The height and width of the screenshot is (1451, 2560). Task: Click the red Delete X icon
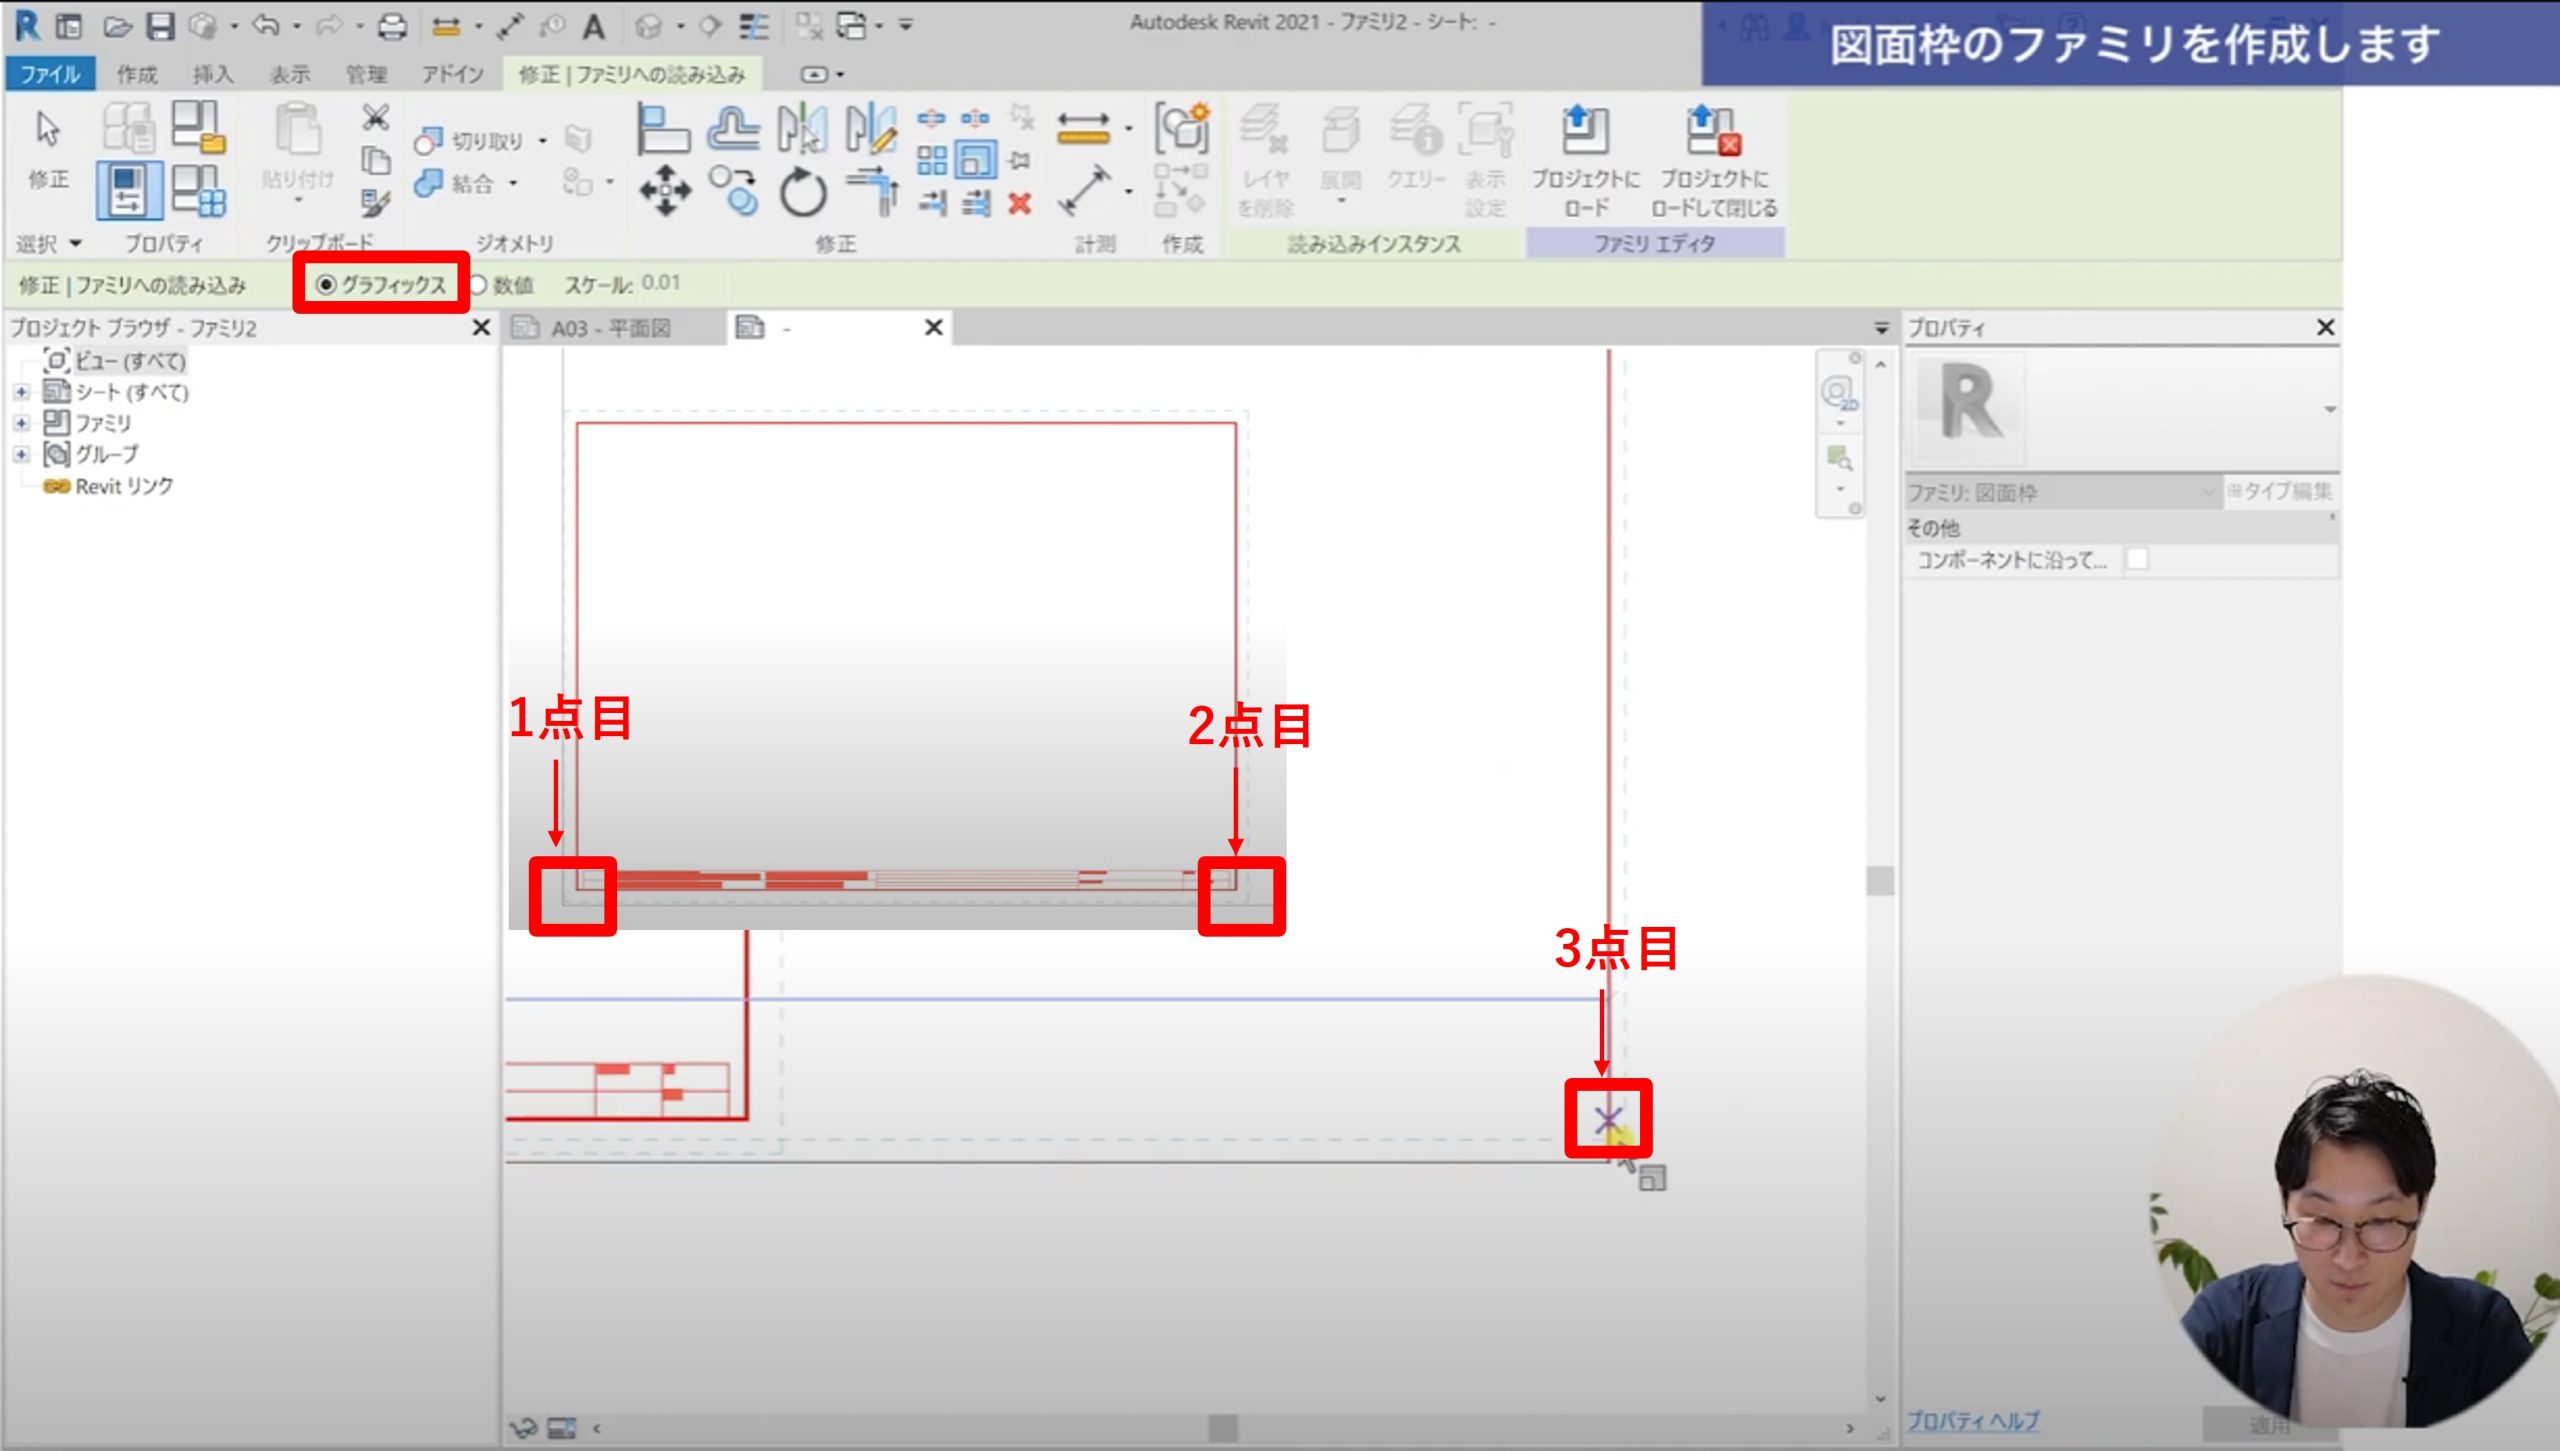point(1019,204)
